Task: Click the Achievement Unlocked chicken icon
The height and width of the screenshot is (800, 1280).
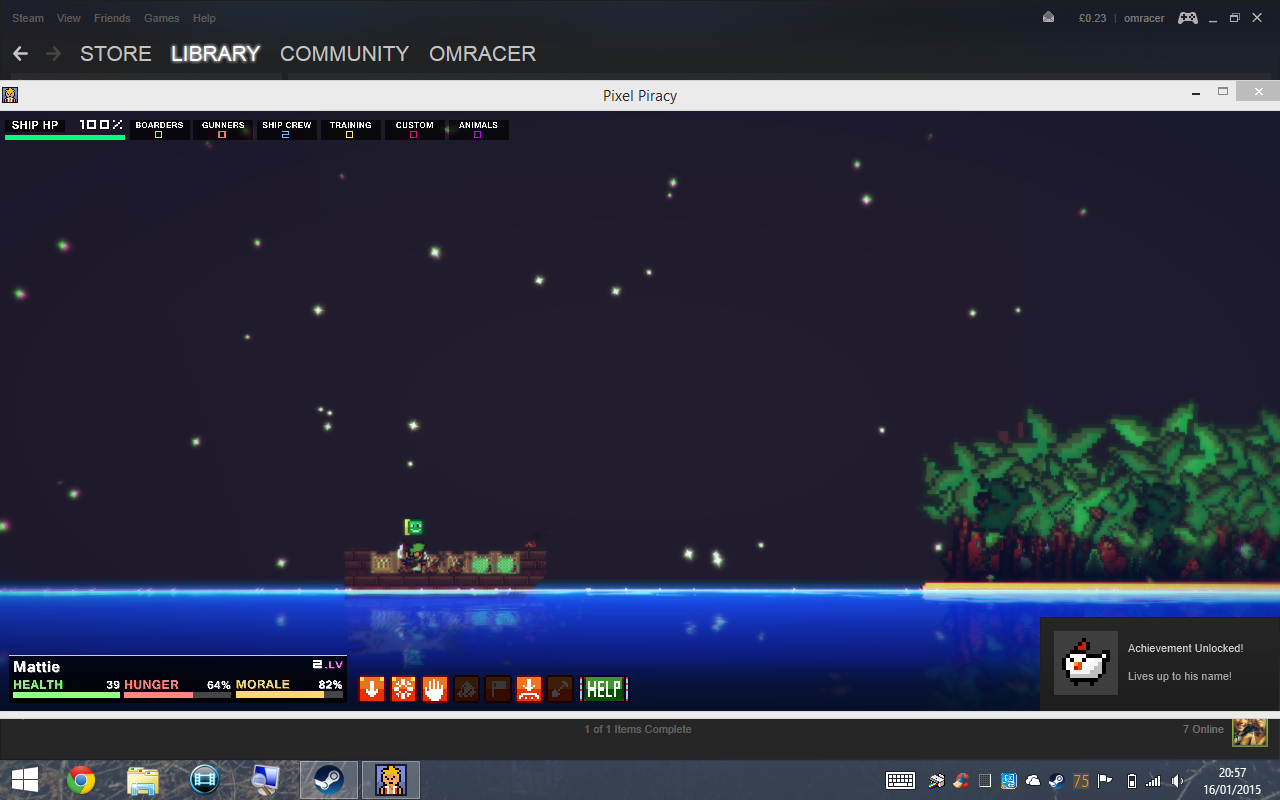Action: point(1086,663)
